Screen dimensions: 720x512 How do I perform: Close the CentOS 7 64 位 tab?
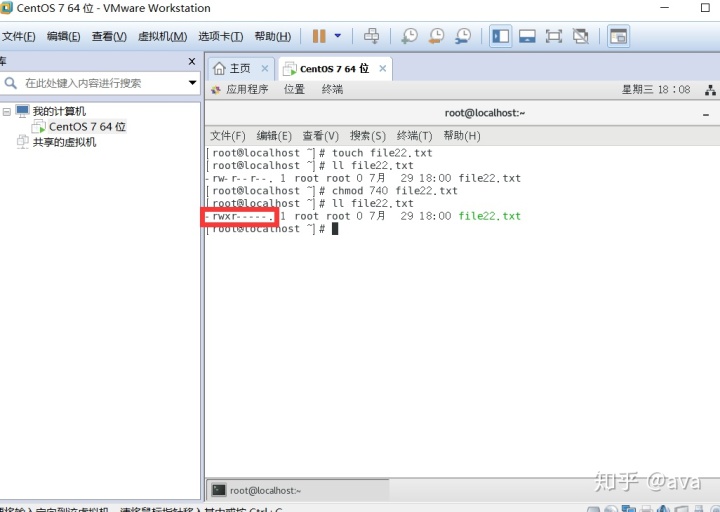(382, 68)
